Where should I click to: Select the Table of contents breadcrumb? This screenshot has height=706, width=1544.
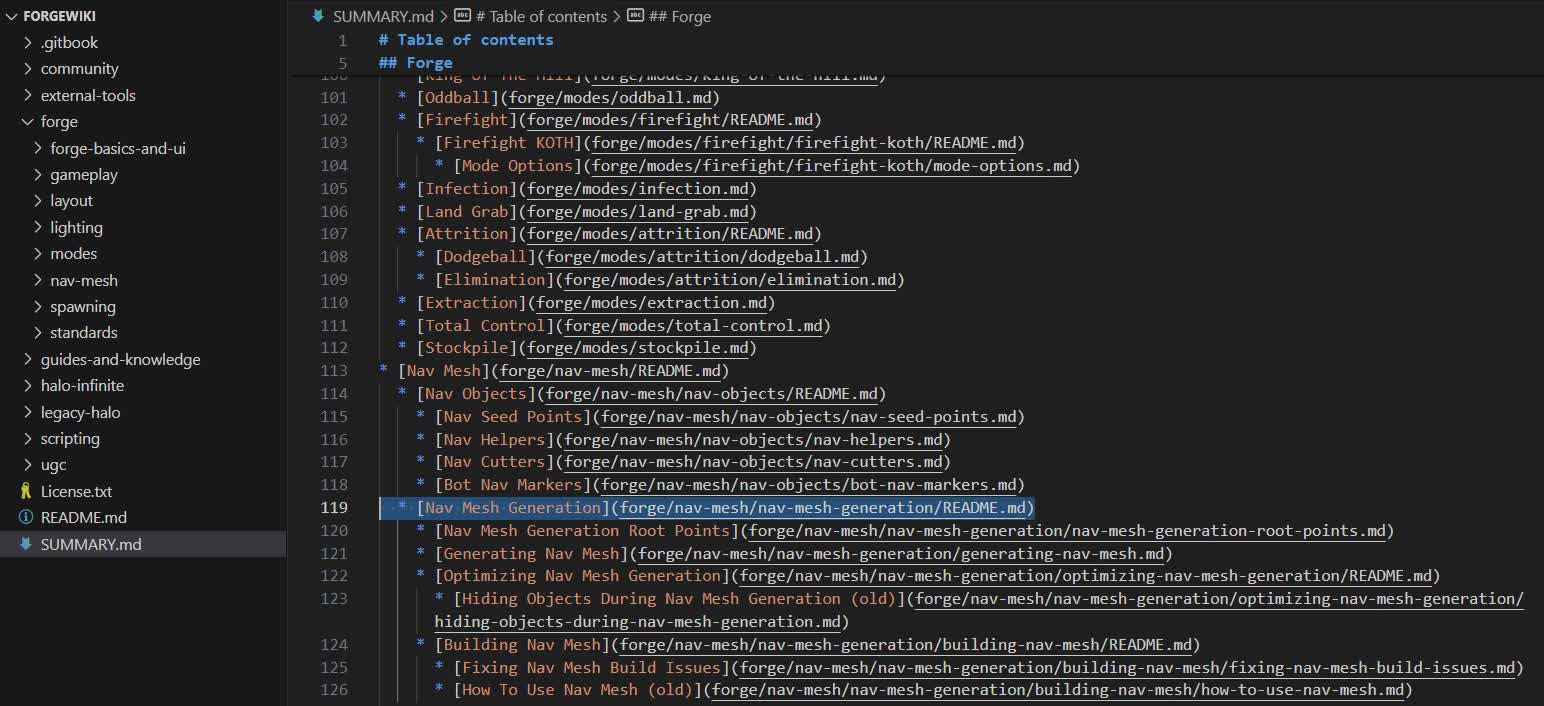(x=541, y=16)
